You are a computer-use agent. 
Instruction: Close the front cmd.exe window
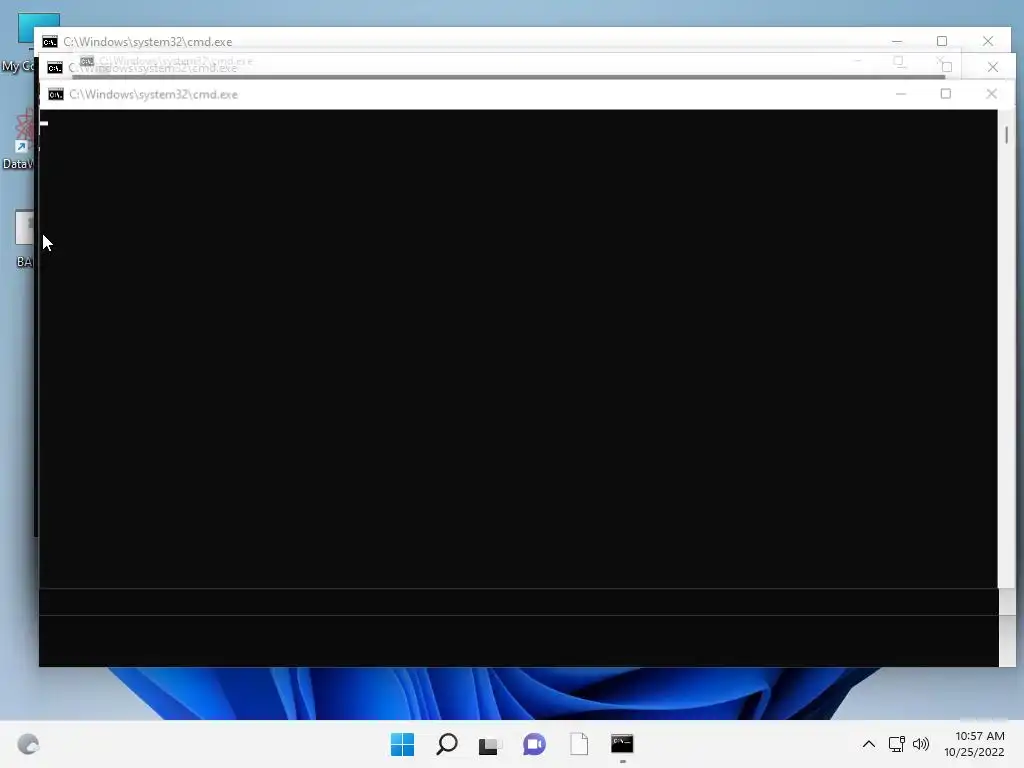tap(991, 94)
